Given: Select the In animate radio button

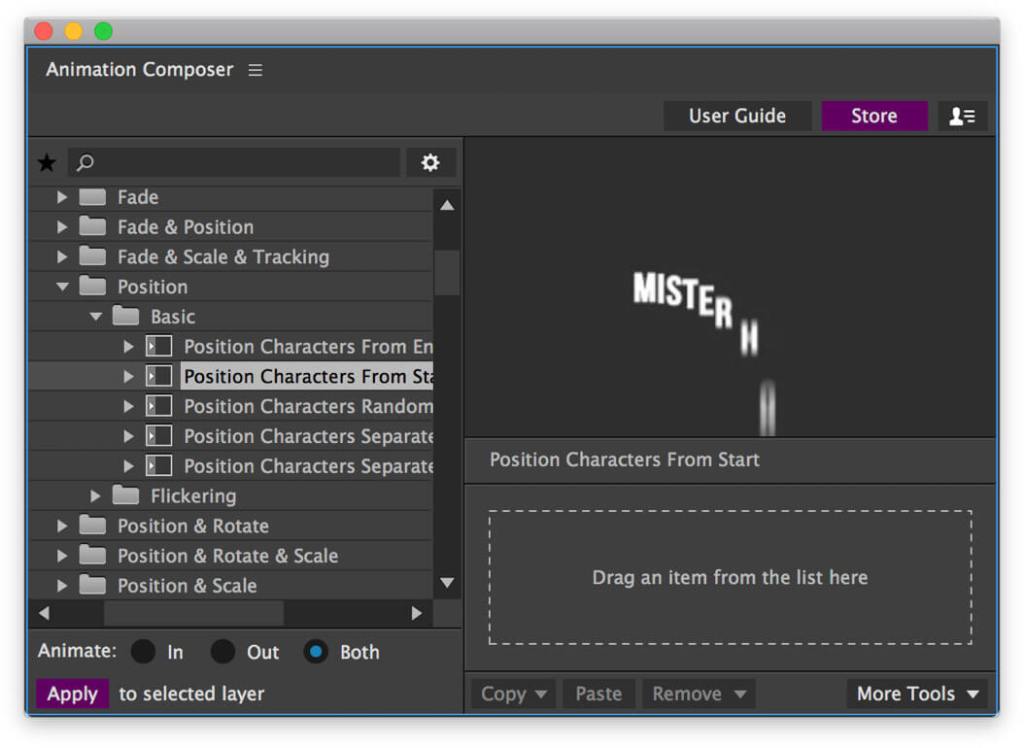Looking at the screenshot, I should pyautogui.click(x=143, y=651).
